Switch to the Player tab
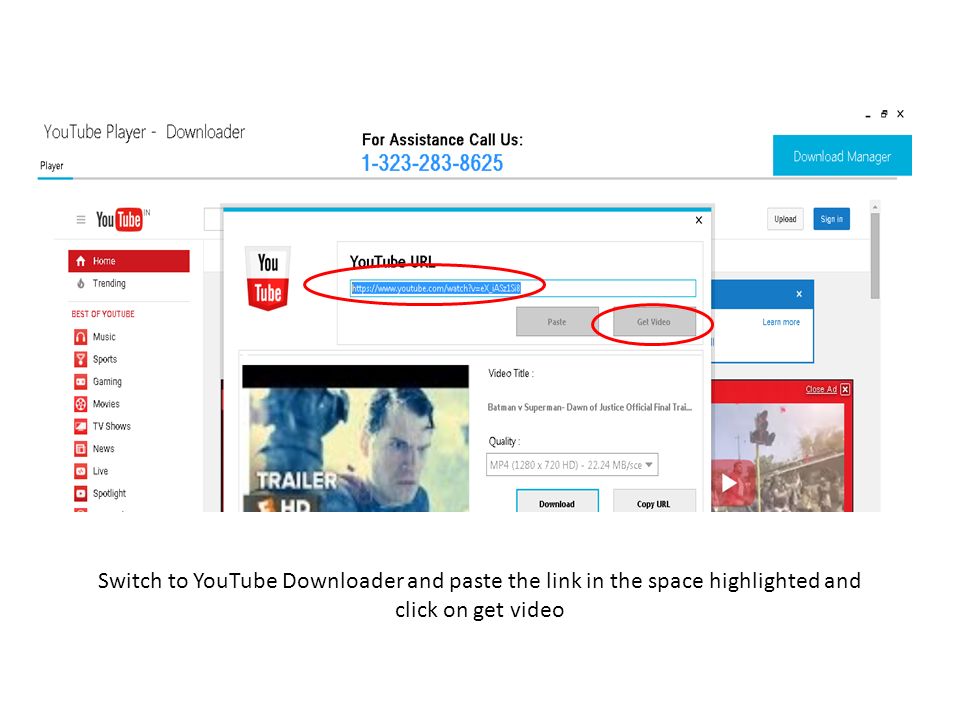 pos(52,166)
